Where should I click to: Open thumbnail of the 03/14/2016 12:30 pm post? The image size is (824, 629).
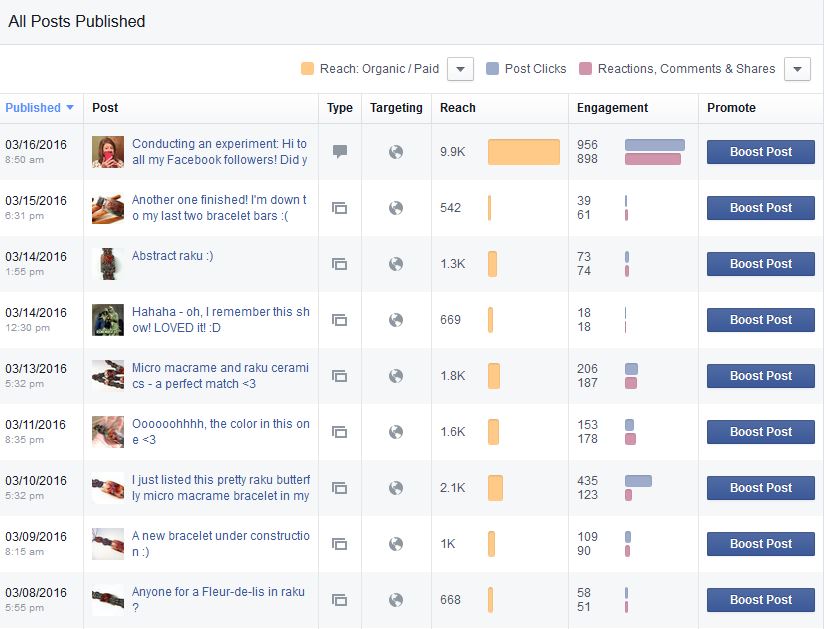tap(108, 319)
